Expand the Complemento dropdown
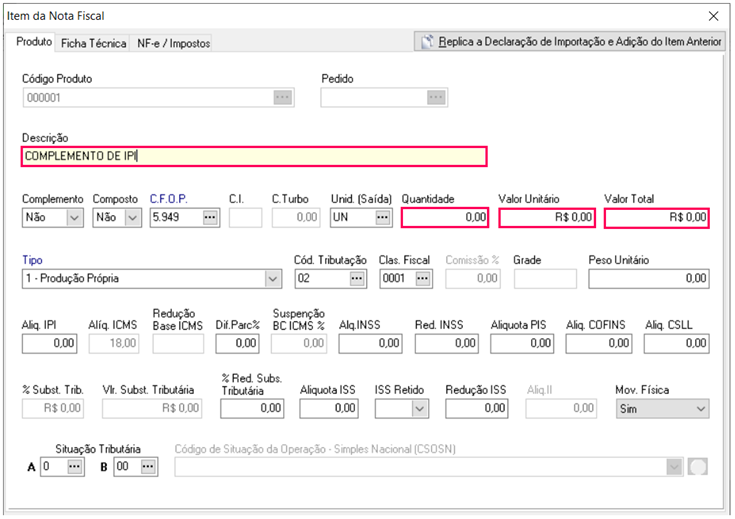735x519 pixels. click(x=74, y=217)
